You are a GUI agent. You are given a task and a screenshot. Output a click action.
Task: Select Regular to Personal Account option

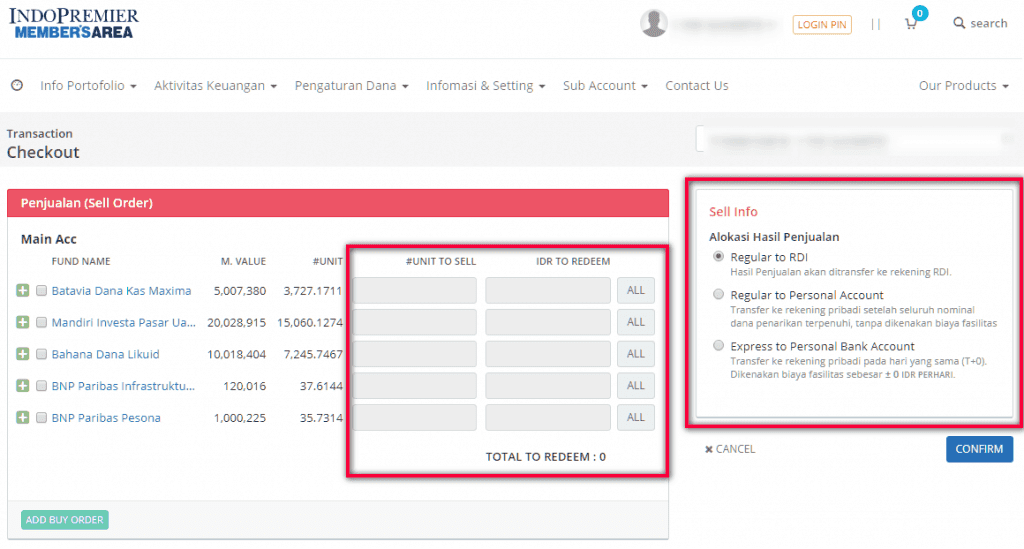tap(718, 295)
